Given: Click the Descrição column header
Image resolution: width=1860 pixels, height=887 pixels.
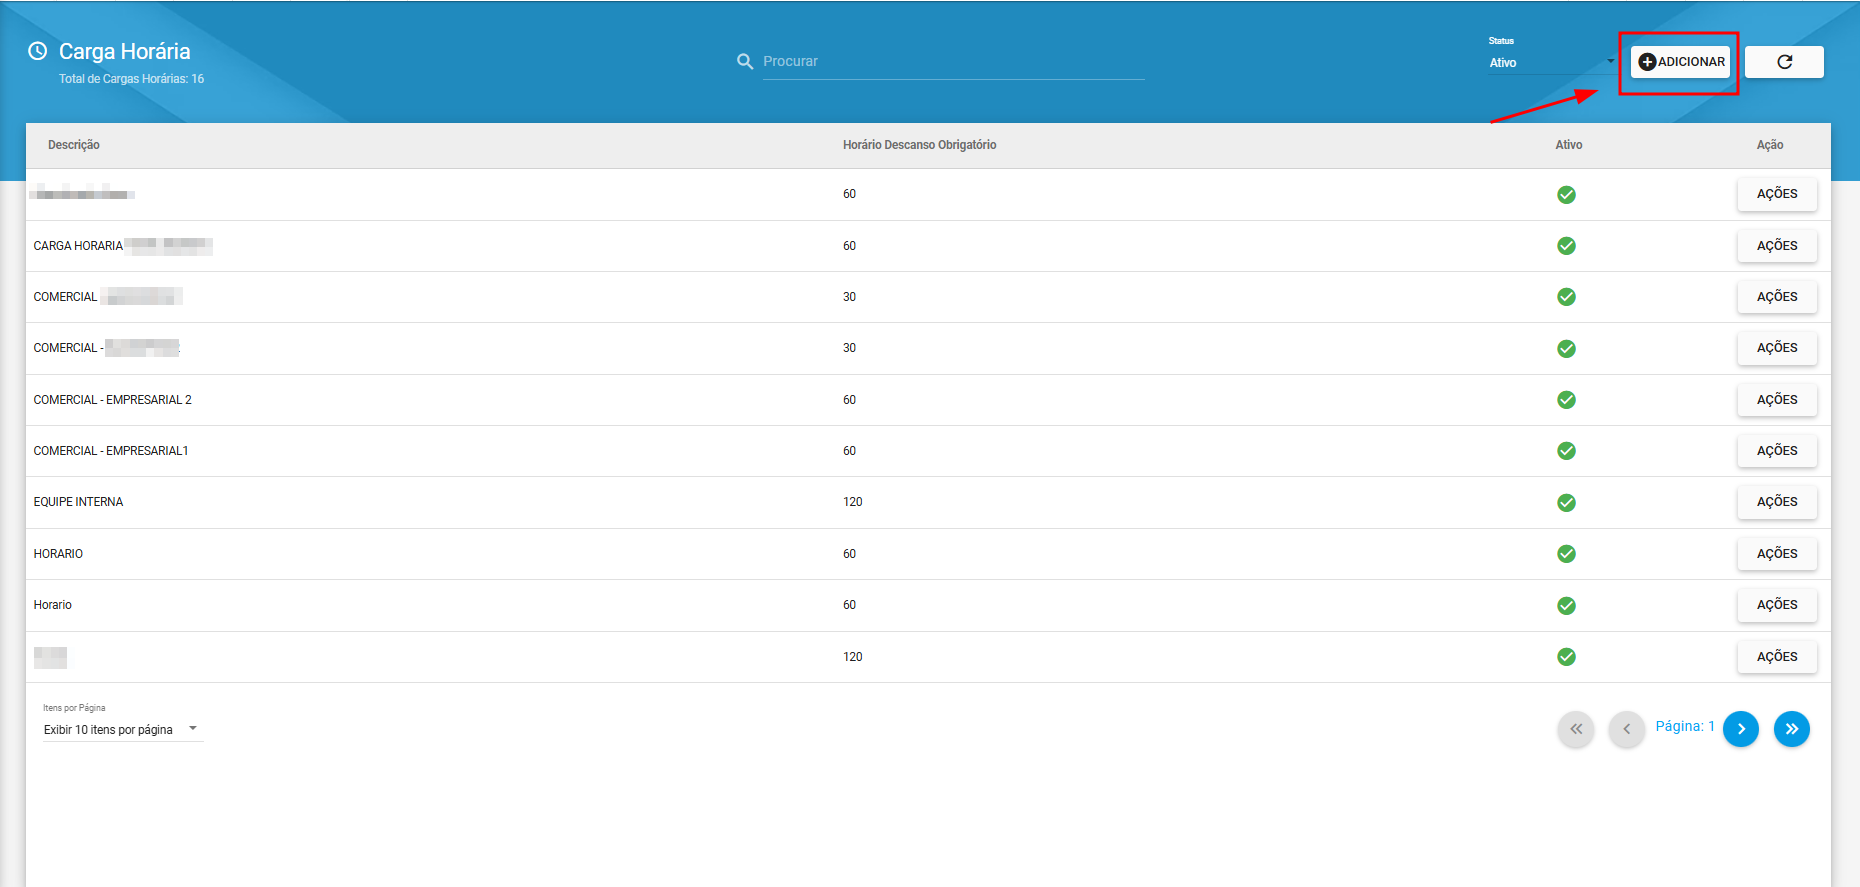Looking at the screenshot, I should point(74,145).
